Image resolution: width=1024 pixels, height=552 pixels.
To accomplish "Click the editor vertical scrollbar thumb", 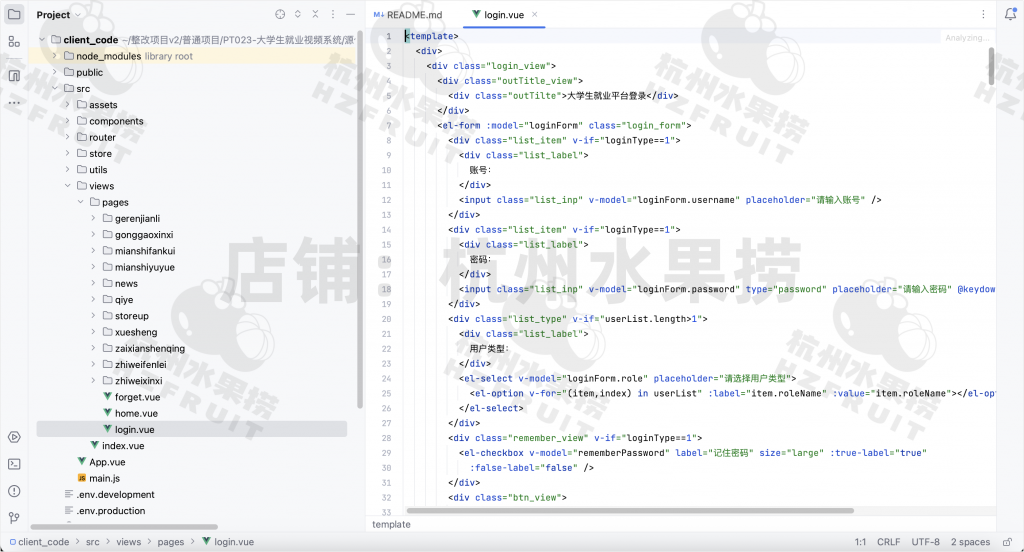I will tap(991, 66).
